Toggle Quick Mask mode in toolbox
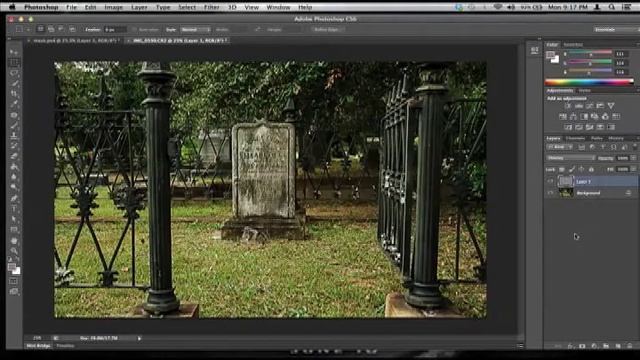640x360 pixels. pos(13,281)
